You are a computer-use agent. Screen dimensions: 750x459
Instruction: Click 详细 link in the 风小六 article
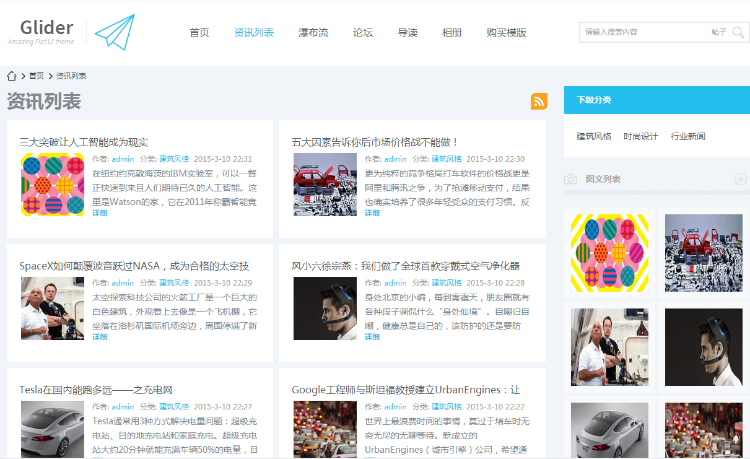372,337
